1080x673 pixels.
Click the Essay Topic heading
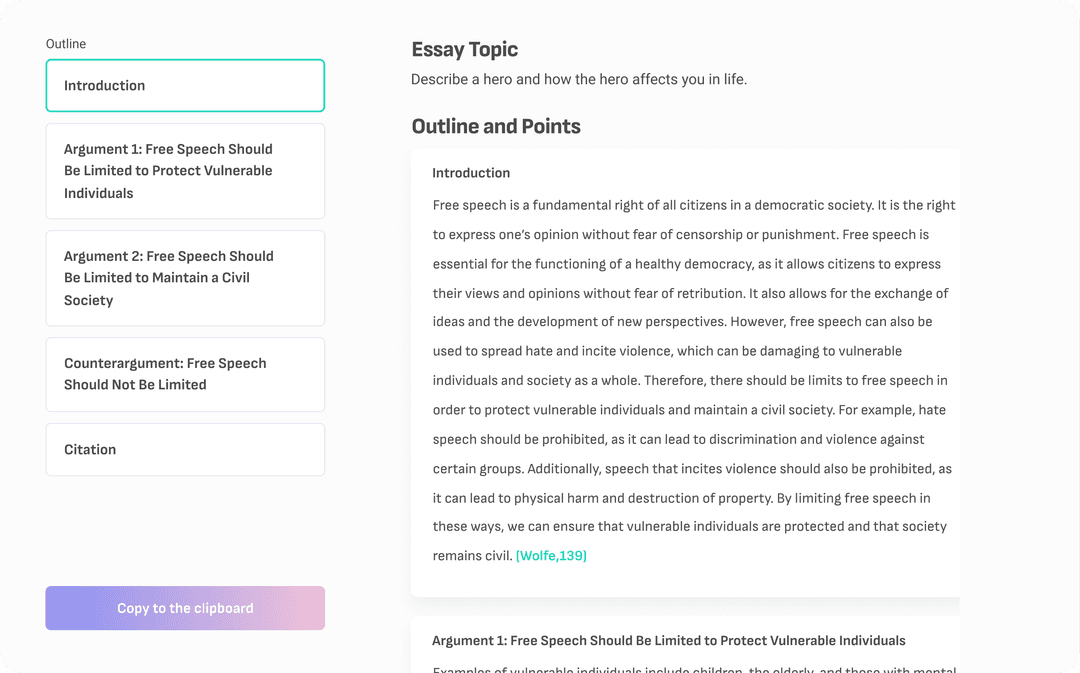(465, 50)
